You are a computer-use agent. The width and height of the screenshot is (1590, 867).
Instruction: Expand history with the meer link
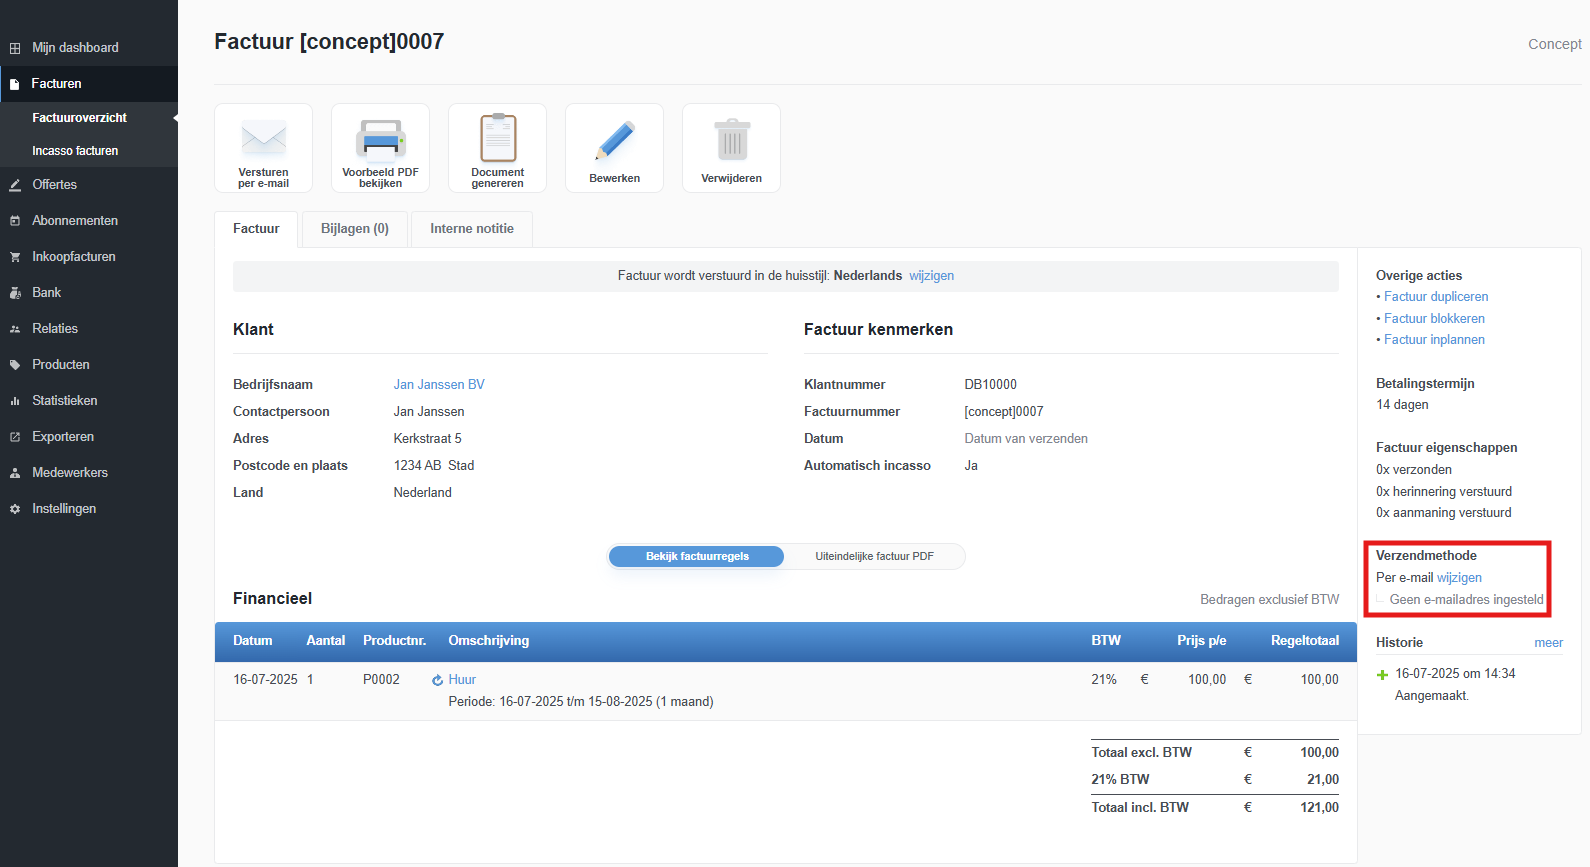pyautogui.click(x=1548, y=643)
